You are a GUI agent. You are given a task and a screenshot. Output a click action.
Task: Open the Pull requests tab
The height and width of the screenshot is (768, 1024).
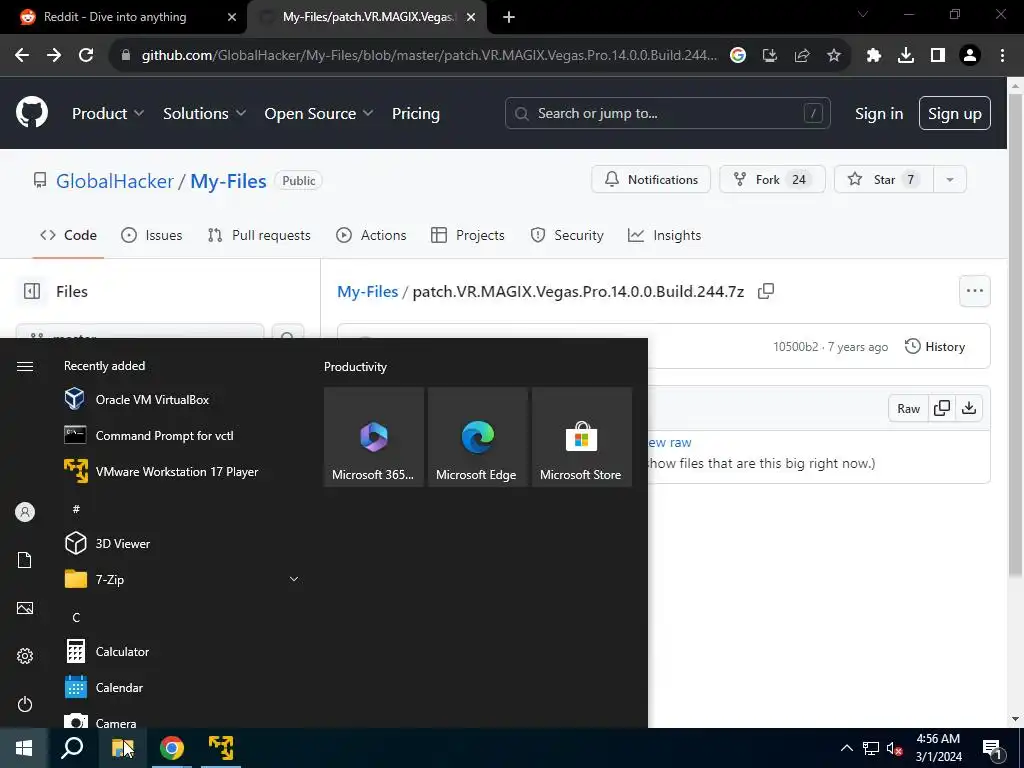[x=259, y=235]
